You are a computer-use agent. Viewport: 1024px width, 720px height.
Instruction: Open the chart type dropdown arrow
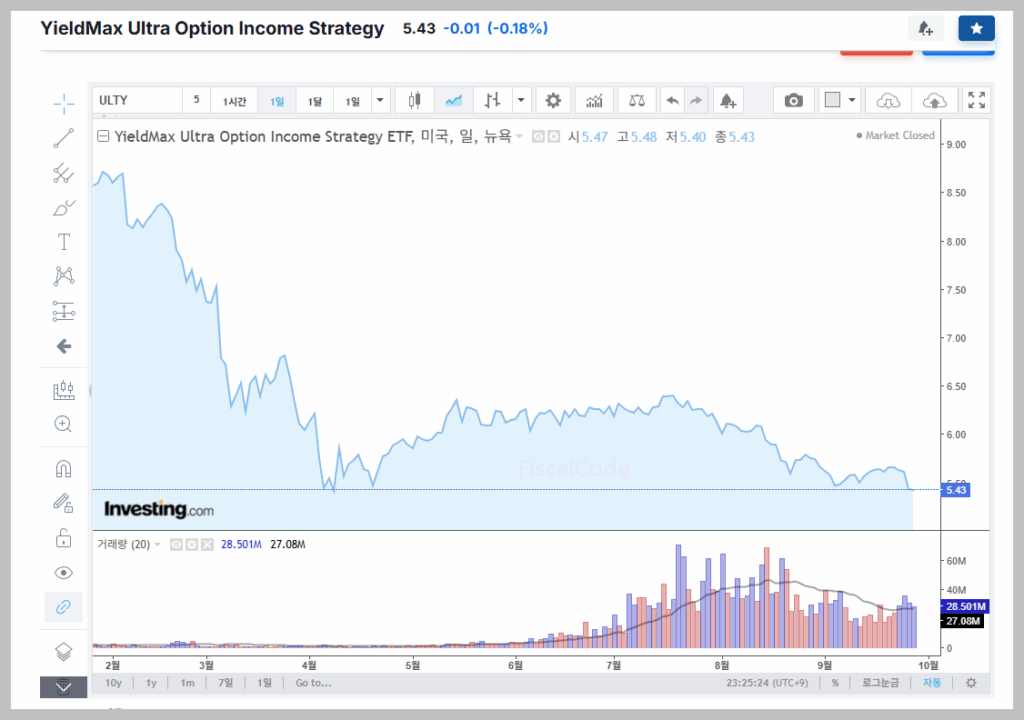click(x=521, y=100)
